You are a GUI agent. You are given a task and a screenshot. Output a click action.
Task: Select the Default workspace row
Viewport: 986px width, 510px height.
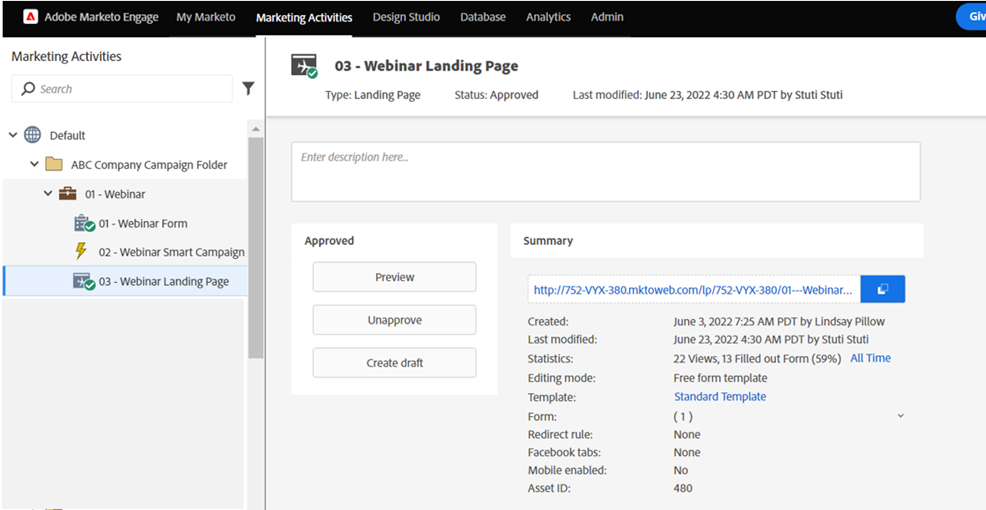tap(67, 135)
